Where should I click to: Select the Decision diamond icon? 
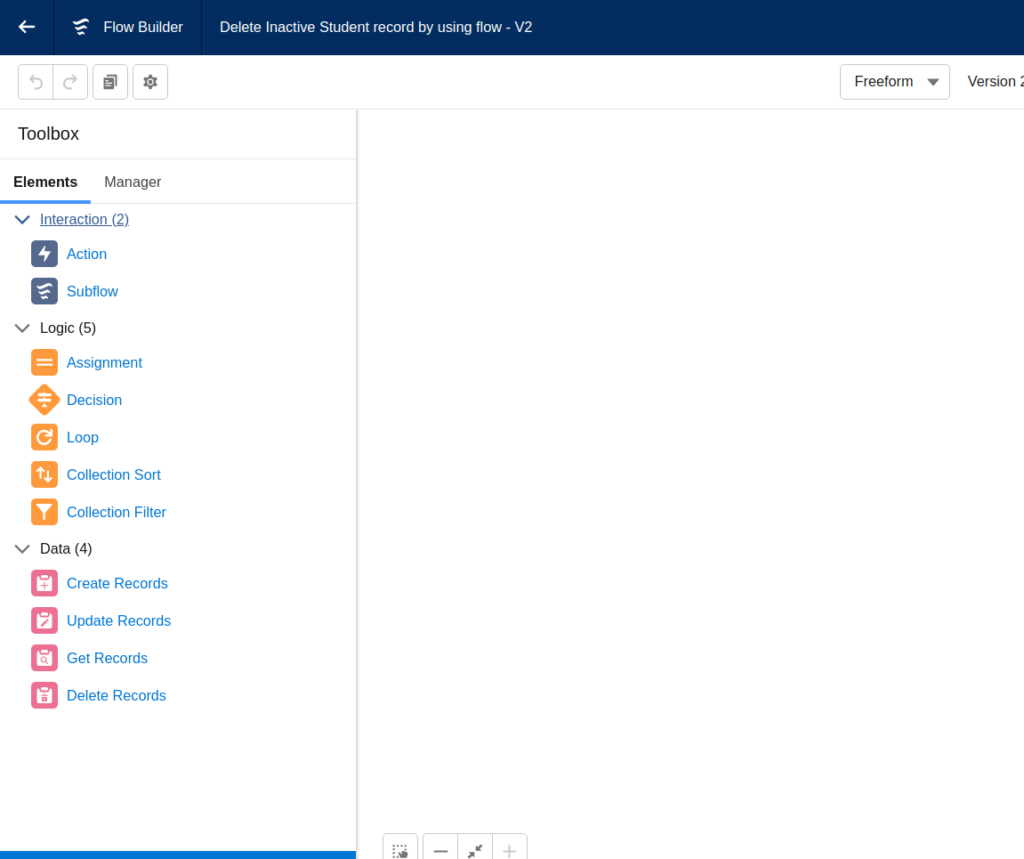pos(44,400)
